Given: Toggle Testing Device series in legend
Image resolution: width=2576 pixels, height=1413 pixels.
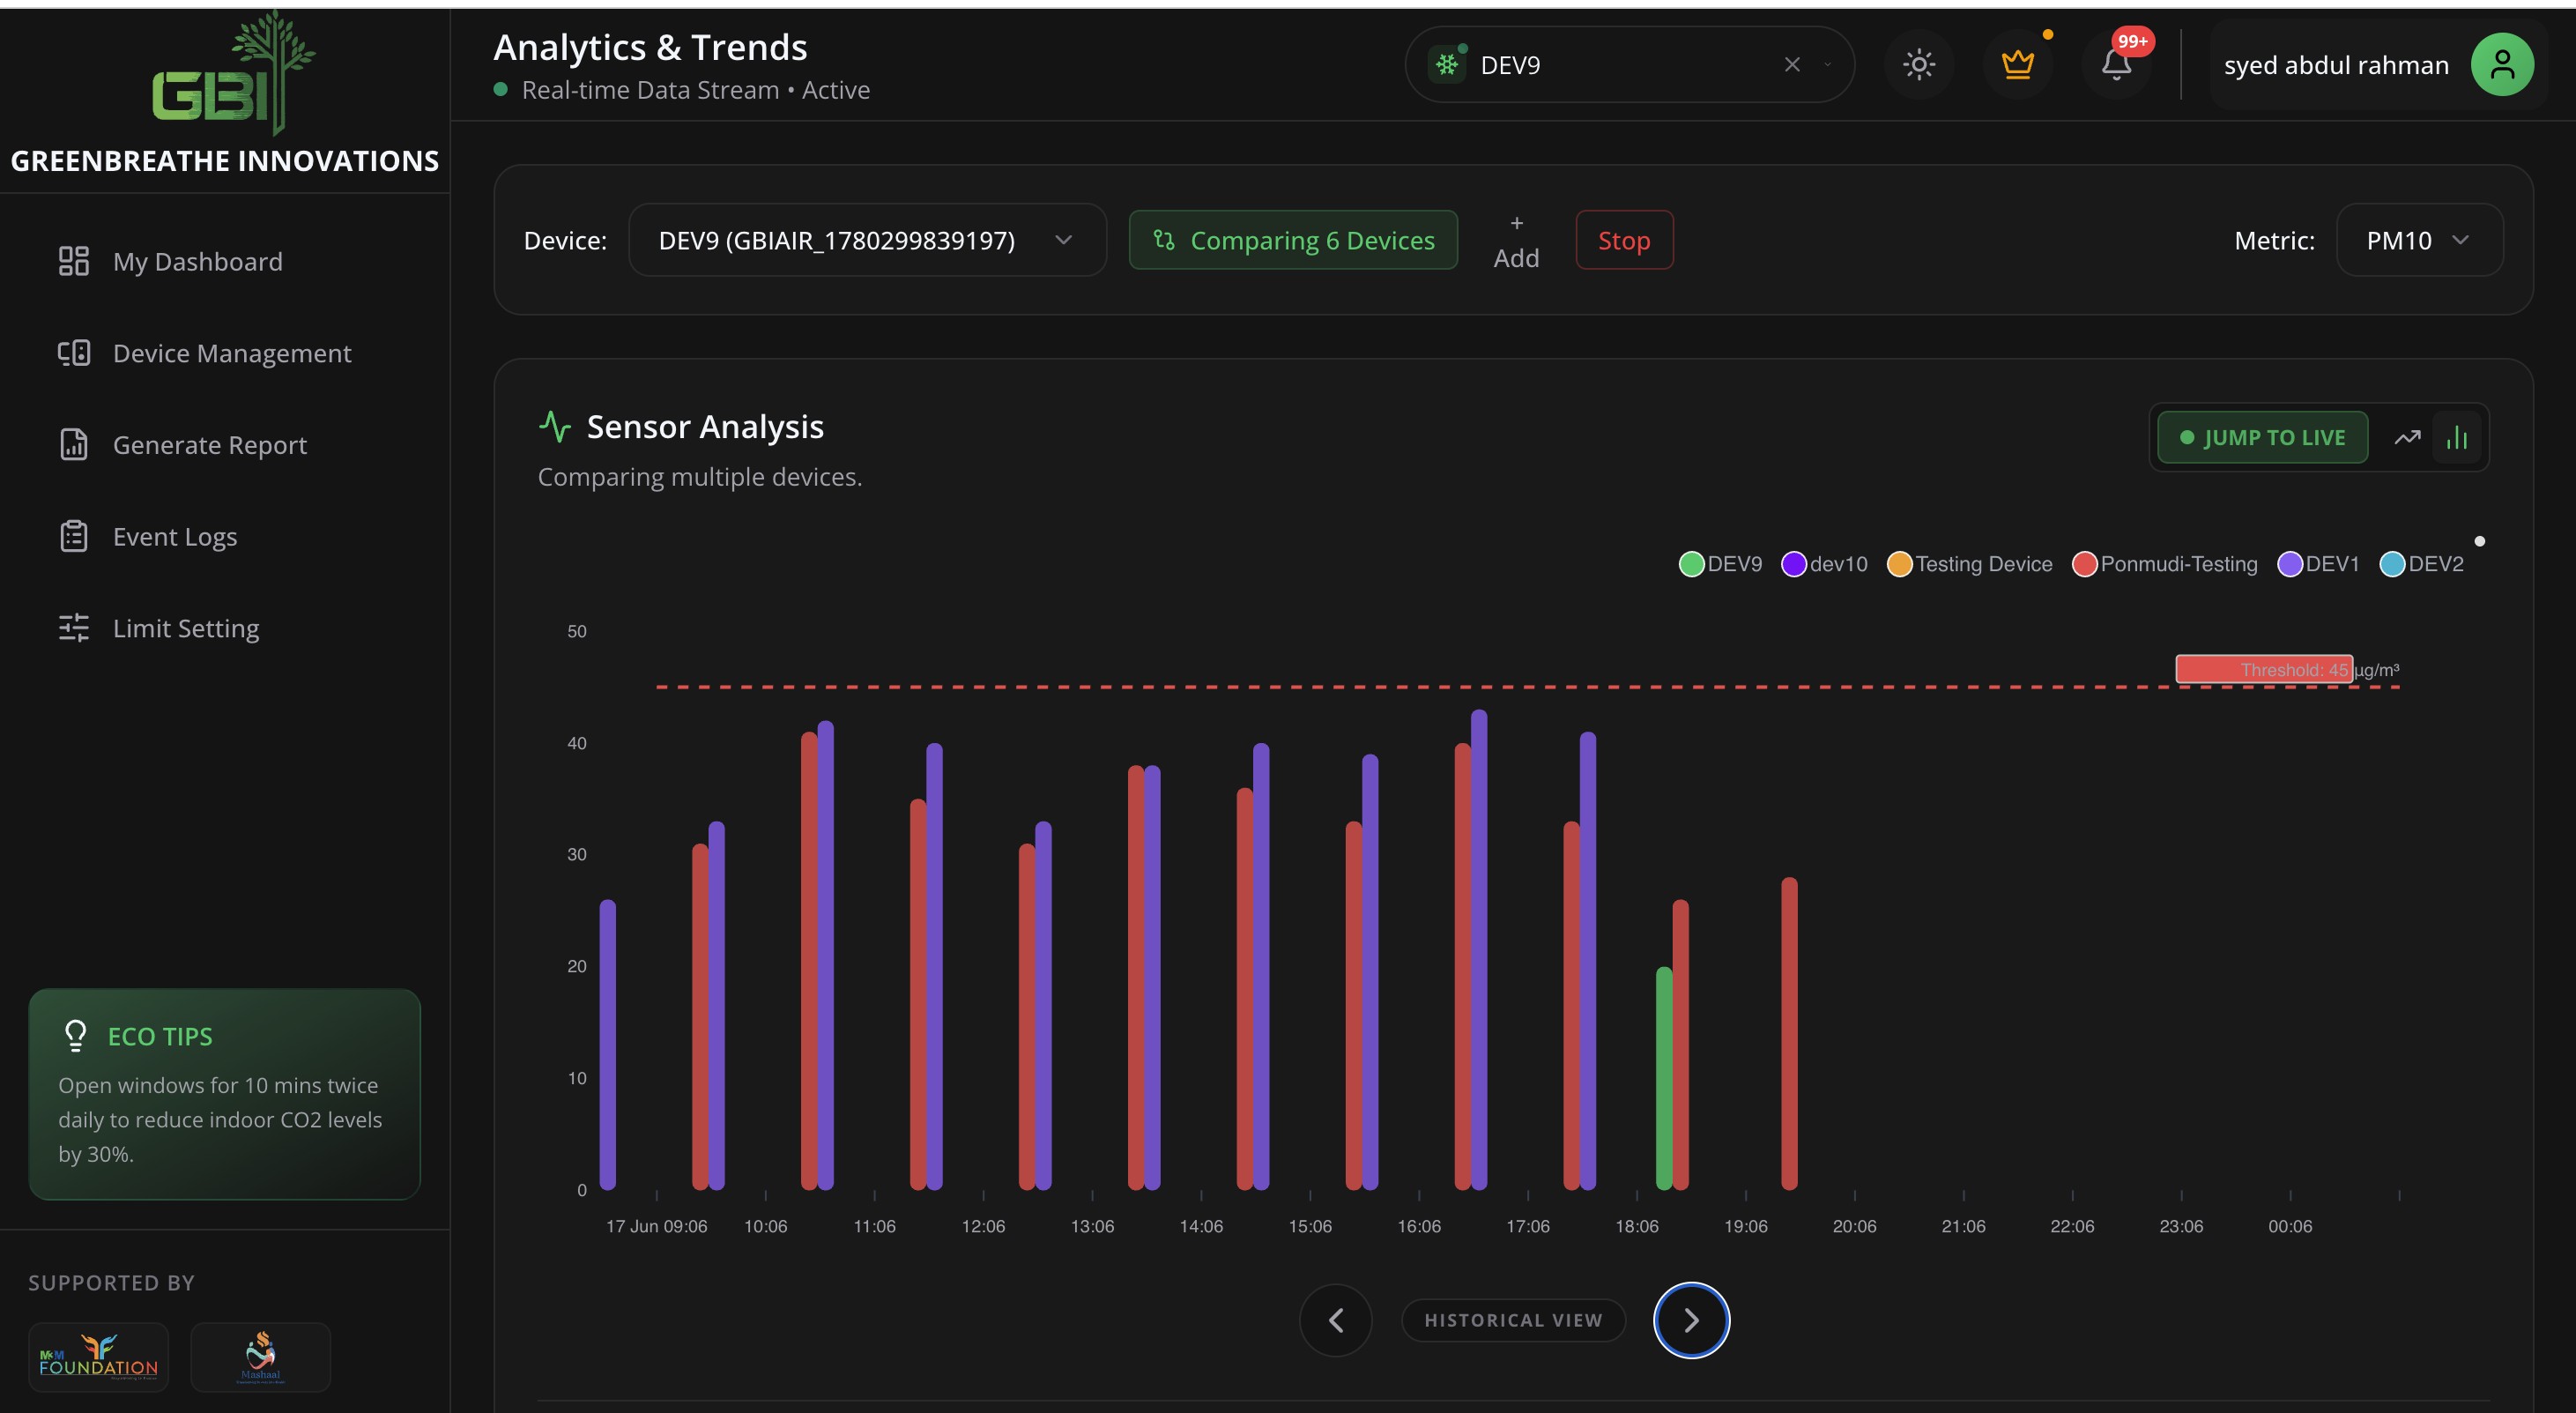Looking at the screenshot, I should (x=1970, y=564).
